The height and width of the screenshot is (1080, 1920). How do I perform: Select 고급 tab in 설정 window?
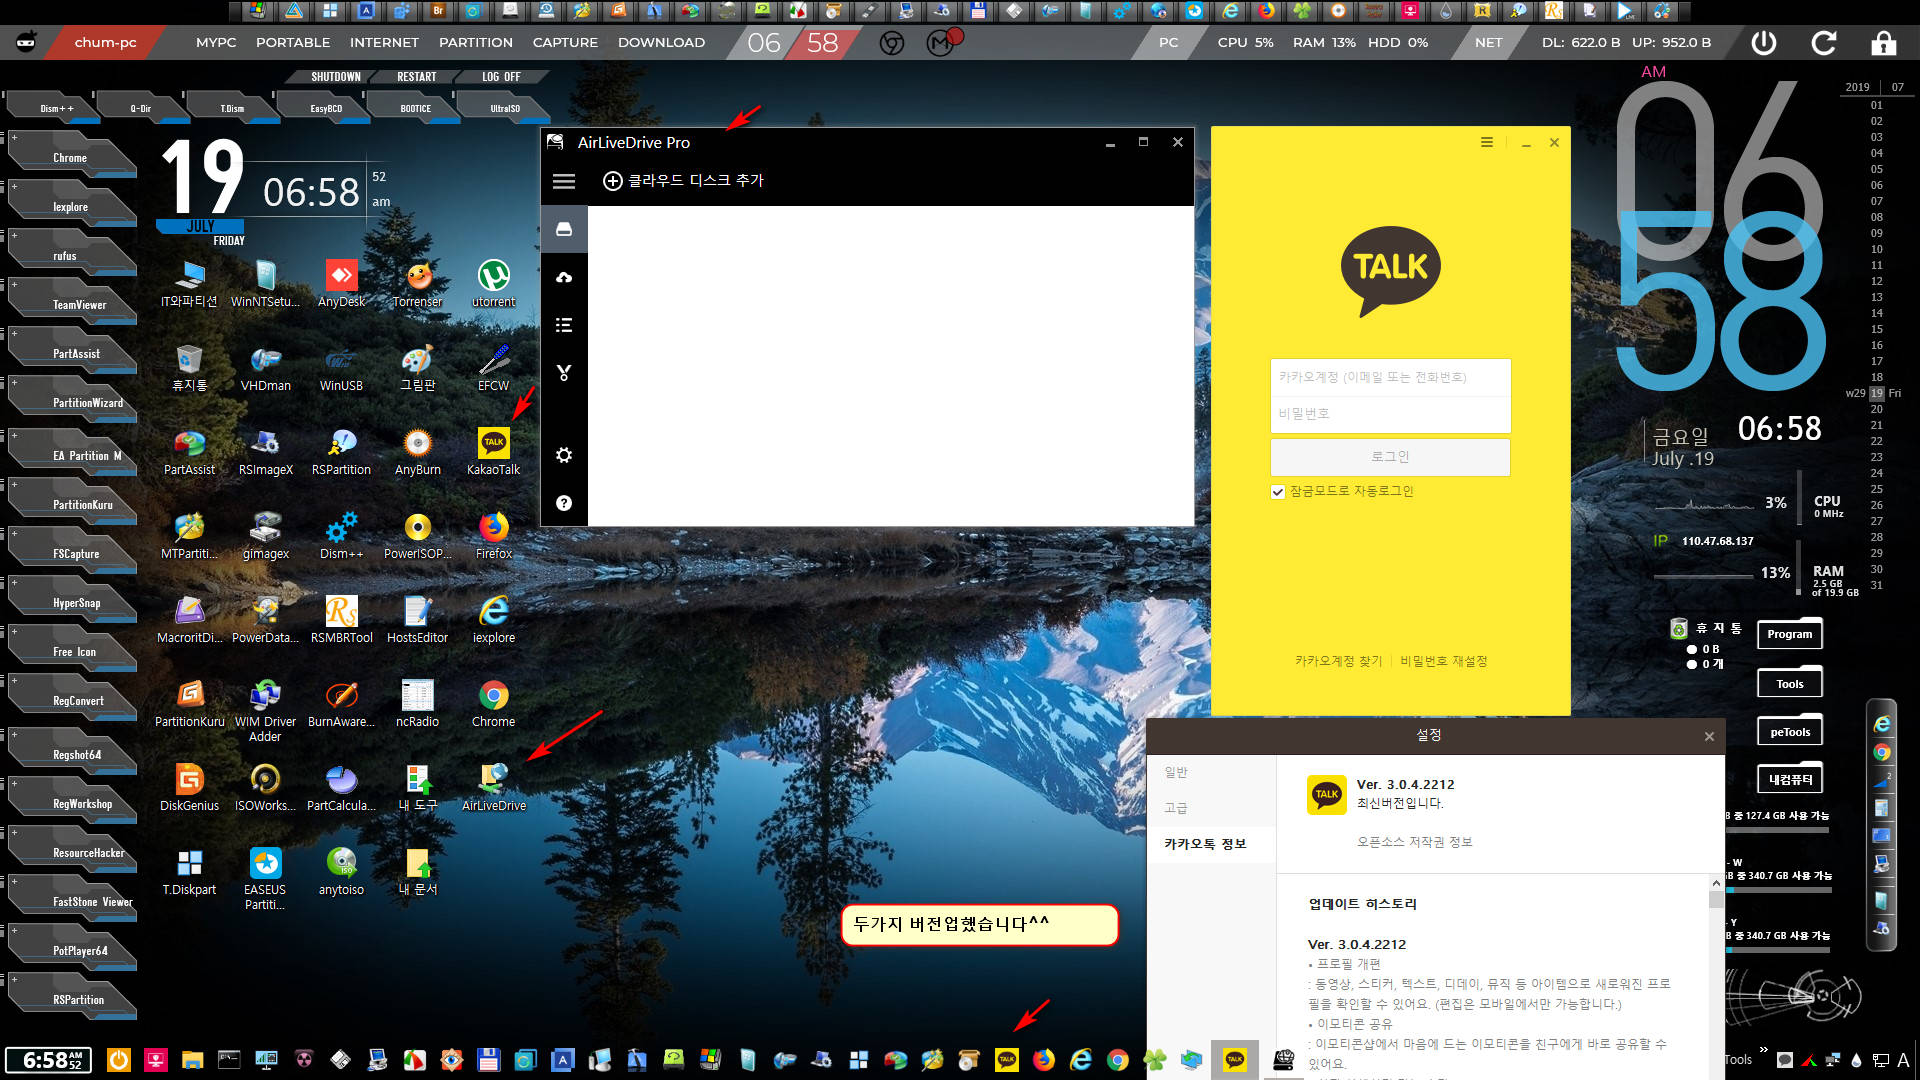(x=1176, y=808)
